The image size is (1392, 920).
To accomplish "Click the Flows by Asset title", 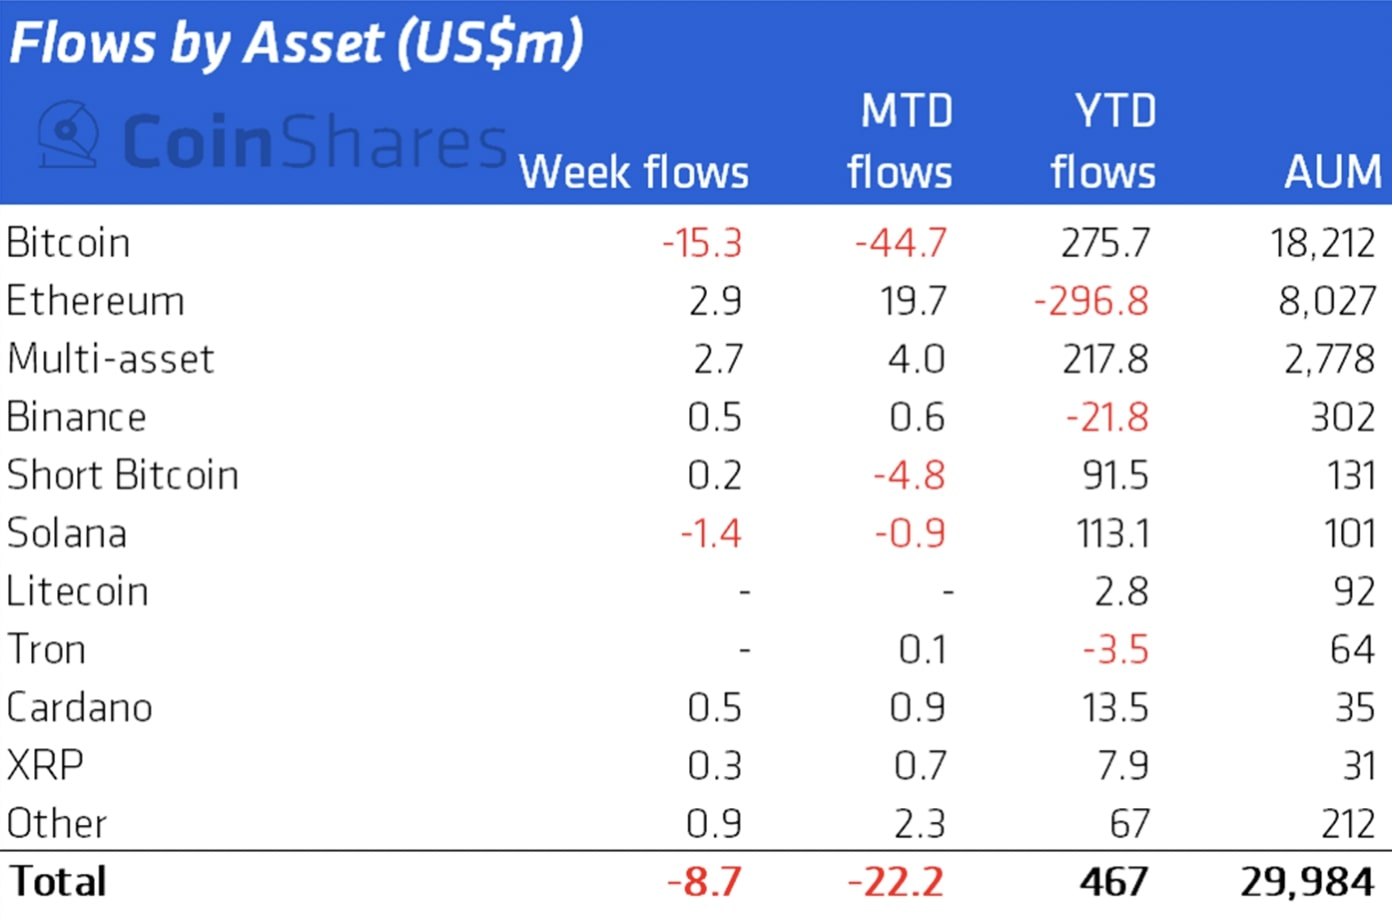I will 296,44.
